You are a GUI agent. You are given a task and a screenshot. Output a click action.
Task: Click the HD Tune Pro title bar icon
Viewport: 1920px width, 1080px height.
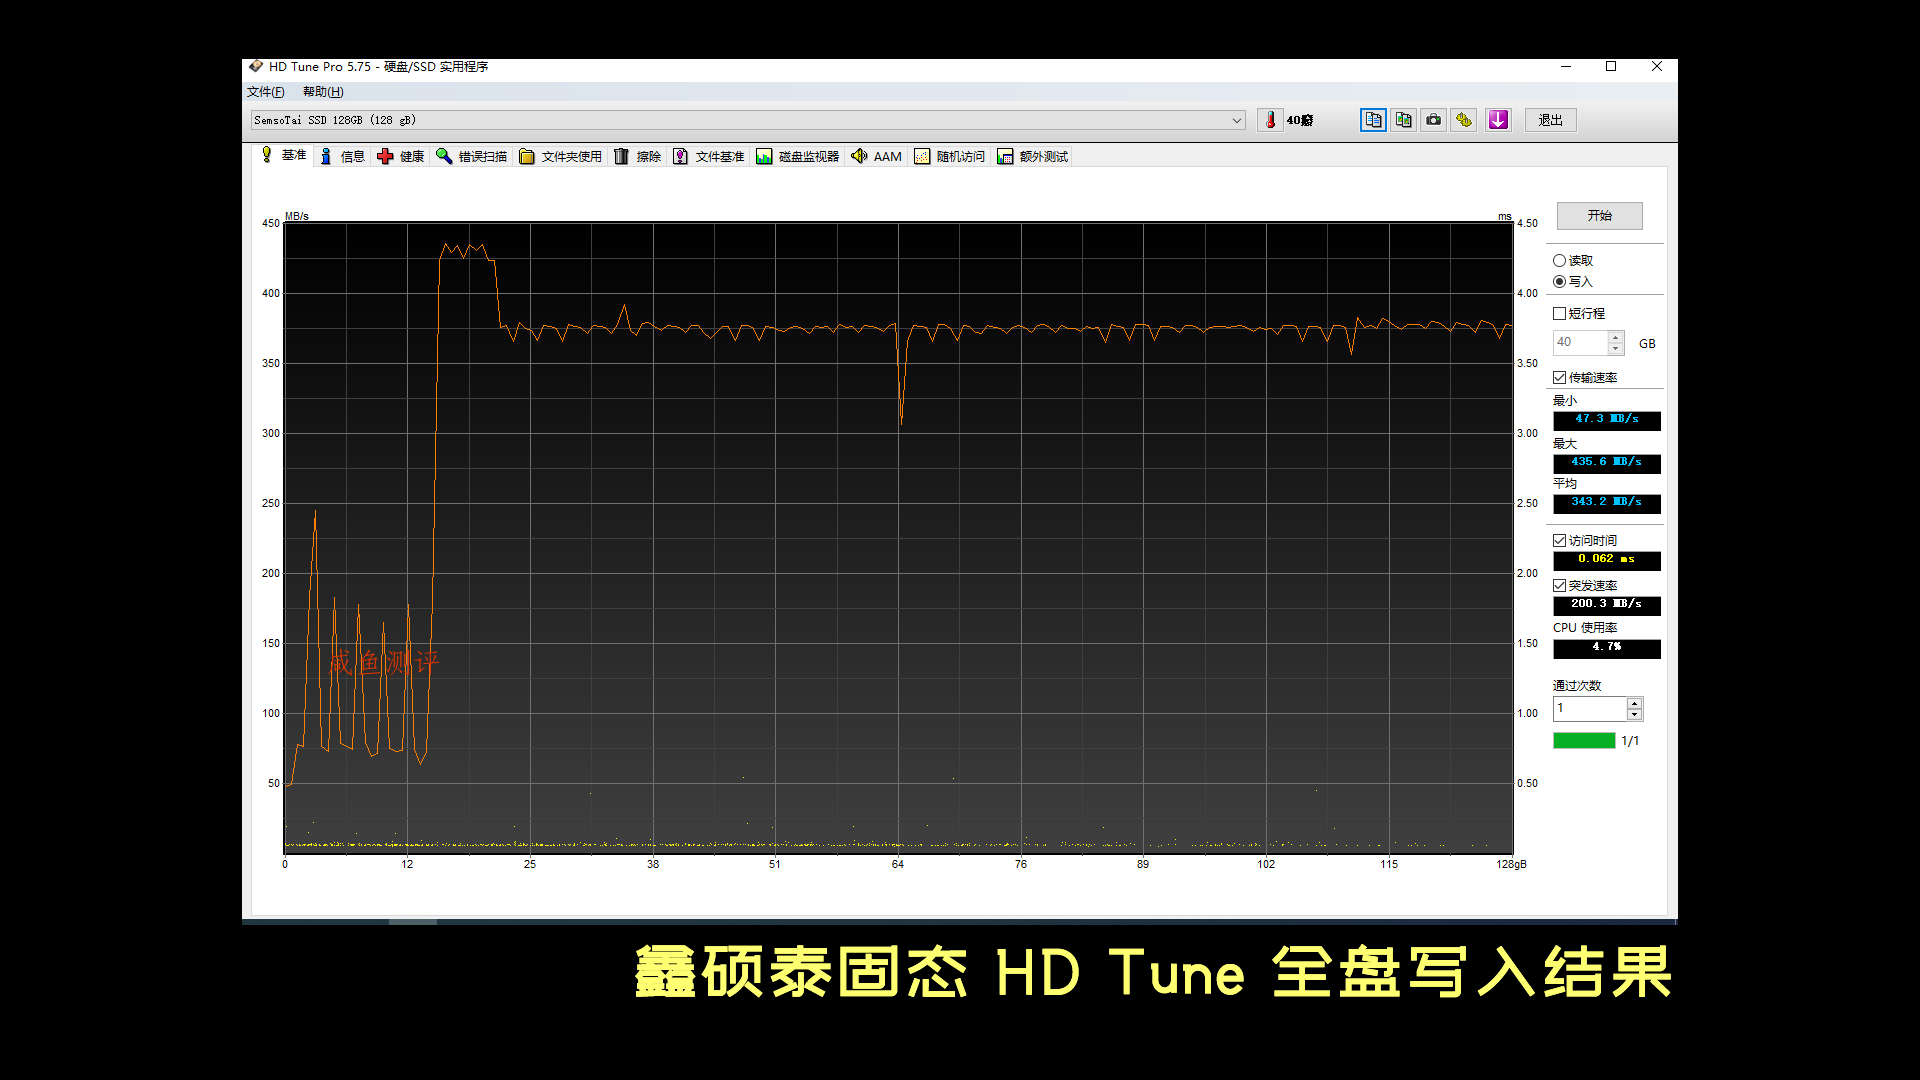point(256,67)
